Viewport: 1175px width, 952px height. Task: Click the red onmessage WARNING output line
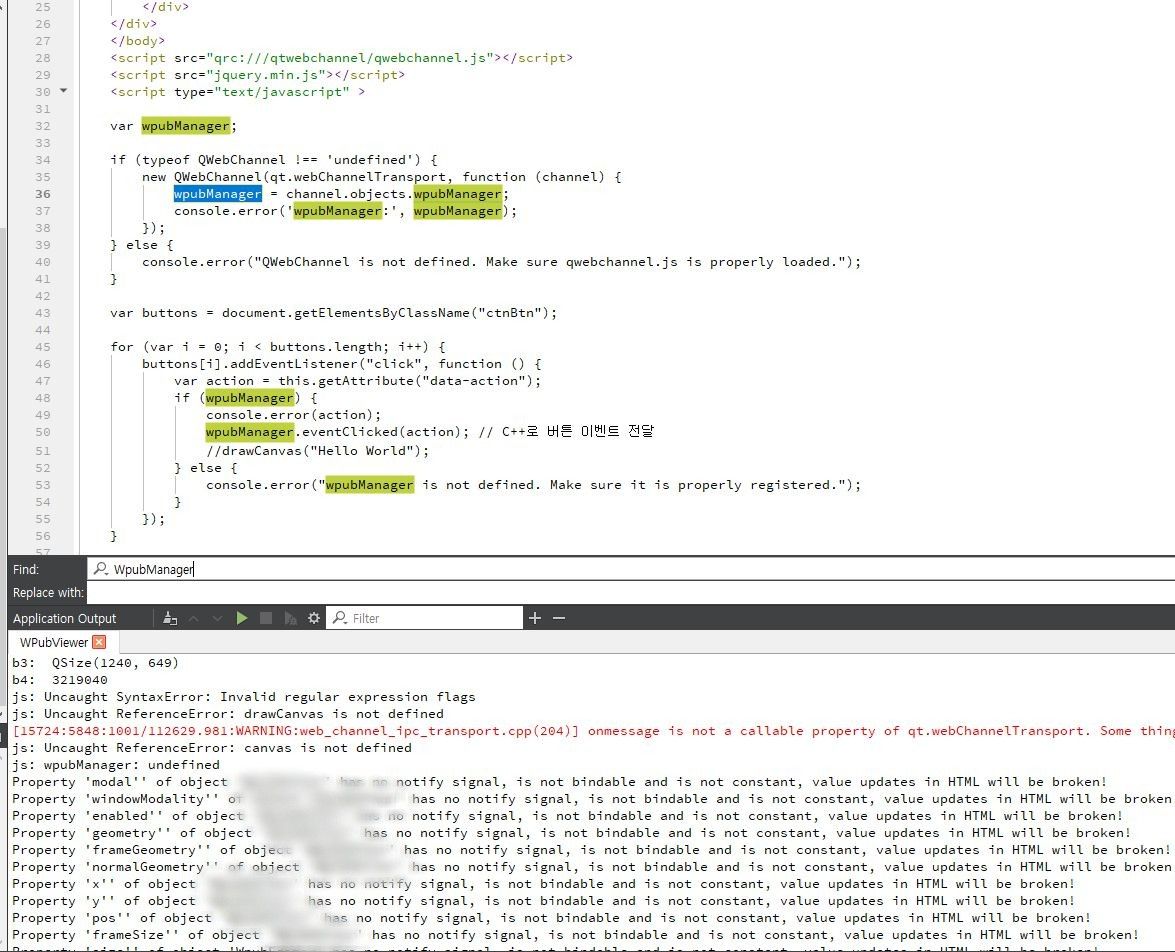pos(593,731)
